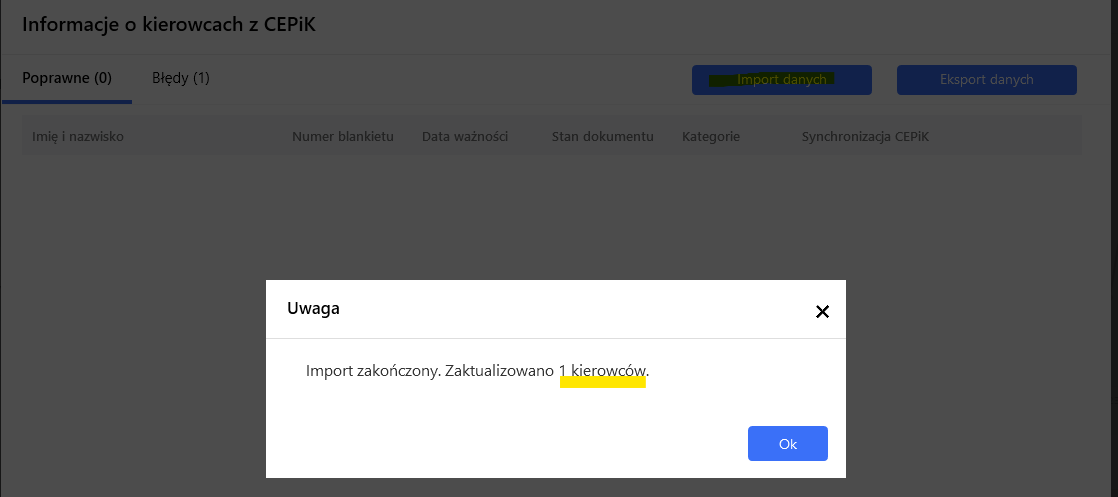Choose the Kategorie column header
This screenshot has width=1118, height=497.
710,136
